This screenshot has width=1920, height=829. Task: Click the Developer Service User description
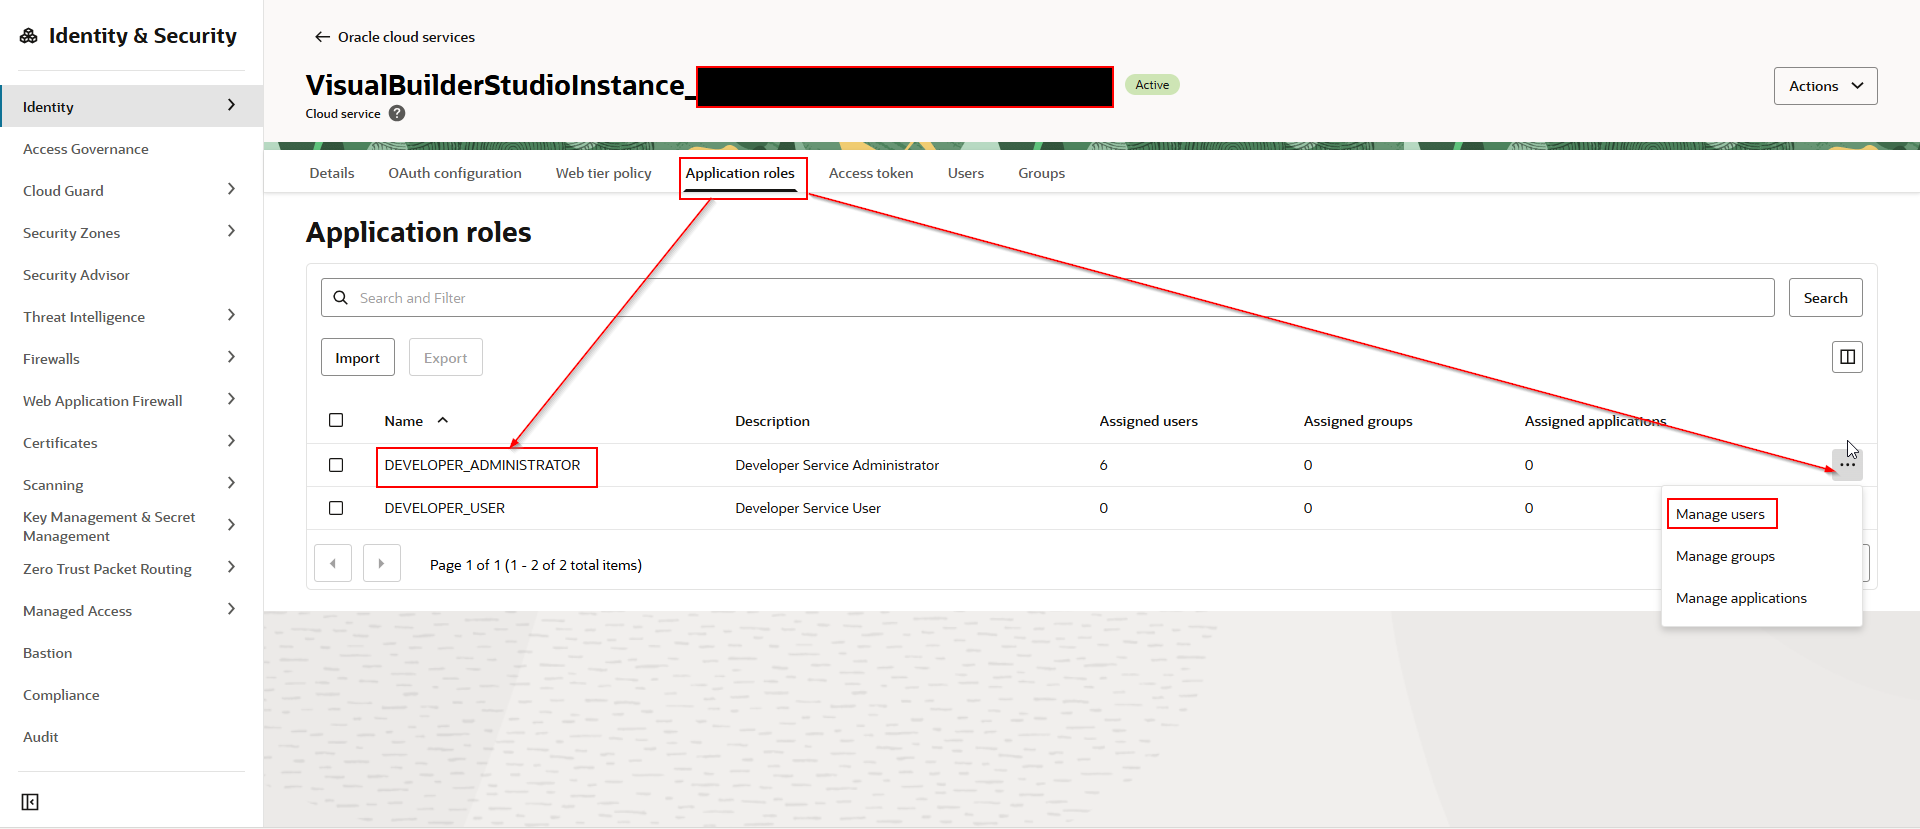coord(808,508)
